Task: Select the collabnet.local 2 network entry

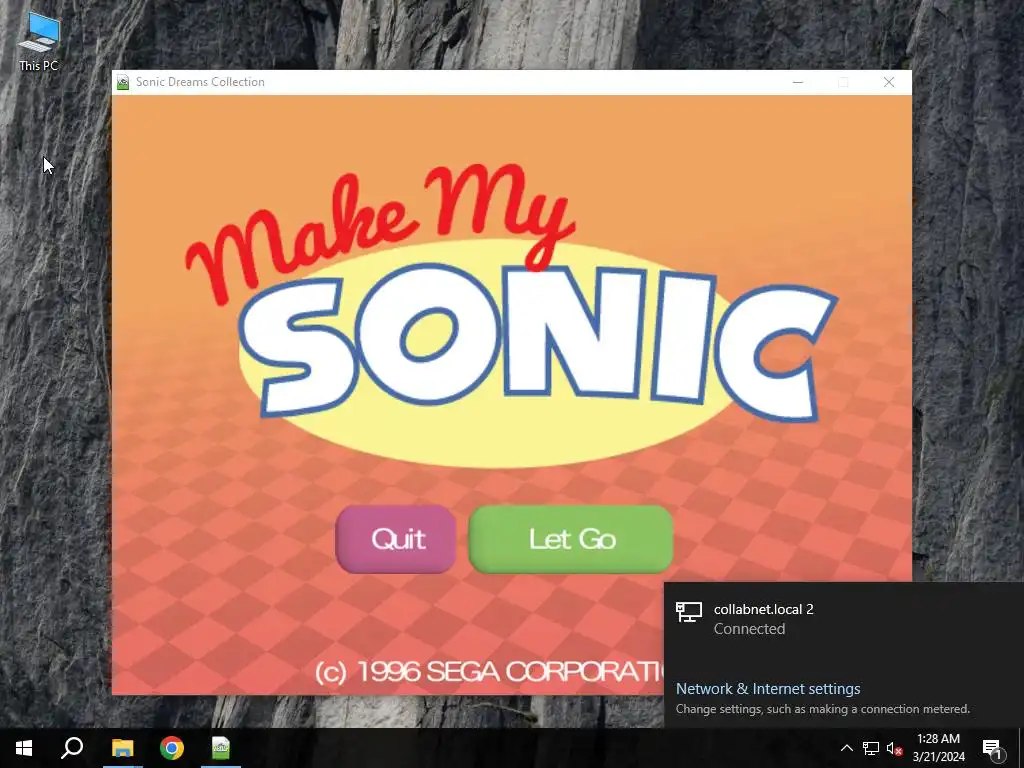Action: [x=844, y=618]
